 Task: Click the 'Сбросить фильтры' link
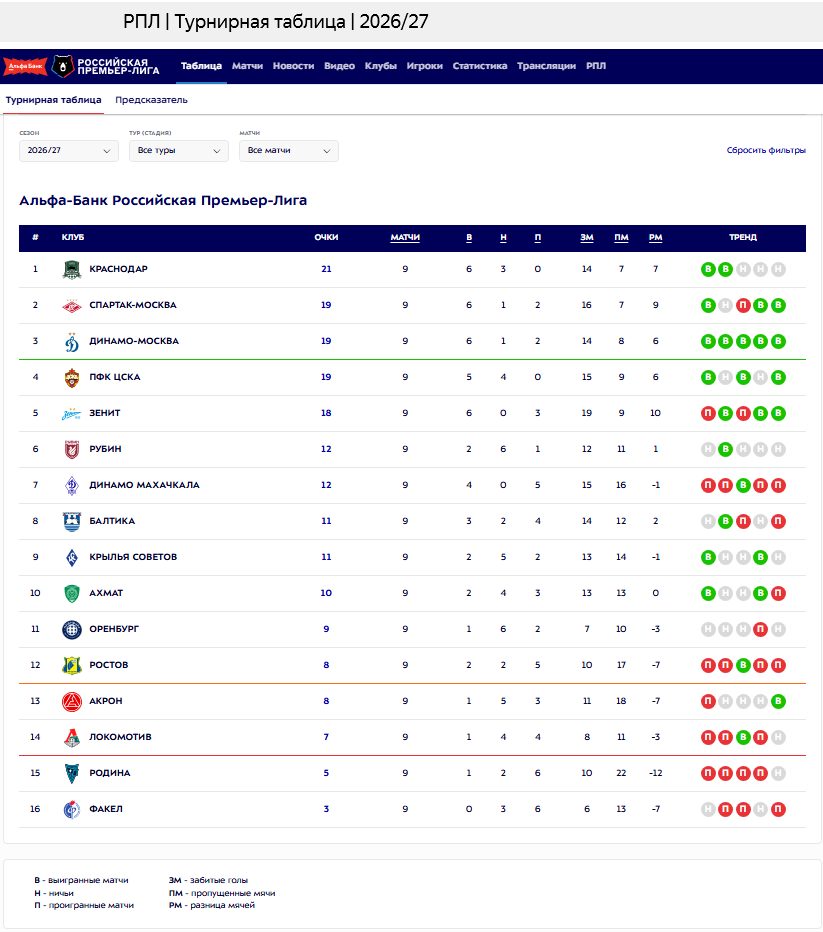pos(766,150)
